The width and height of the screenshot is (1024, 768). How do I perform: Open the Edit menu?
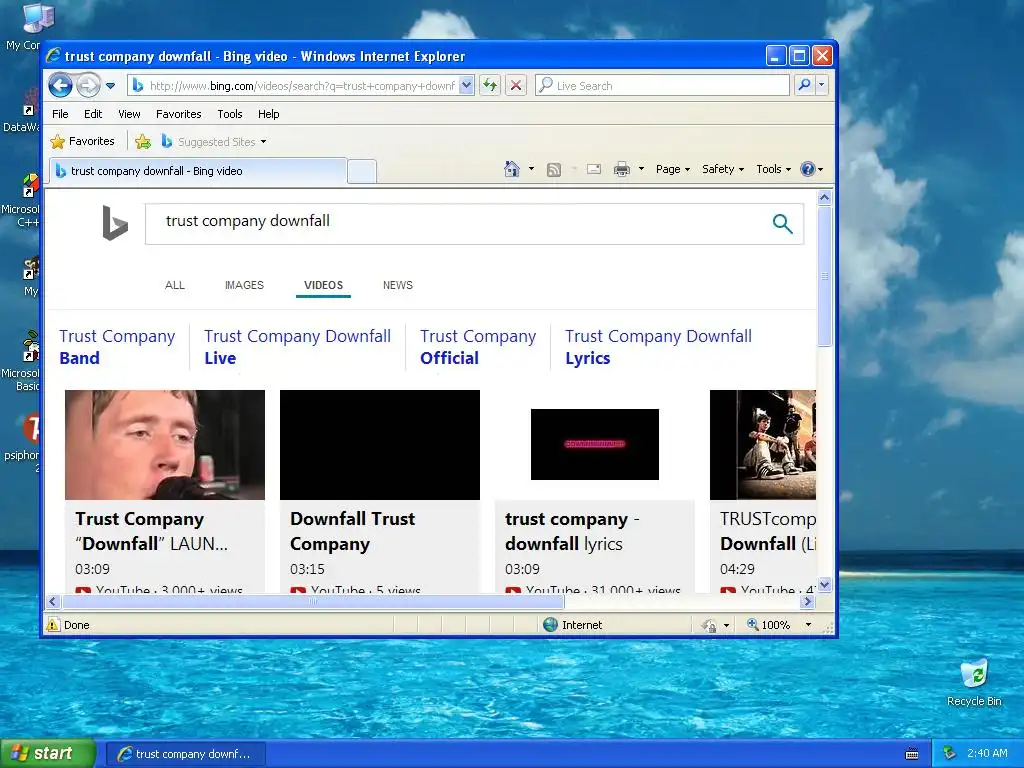[x=93, y=114]
